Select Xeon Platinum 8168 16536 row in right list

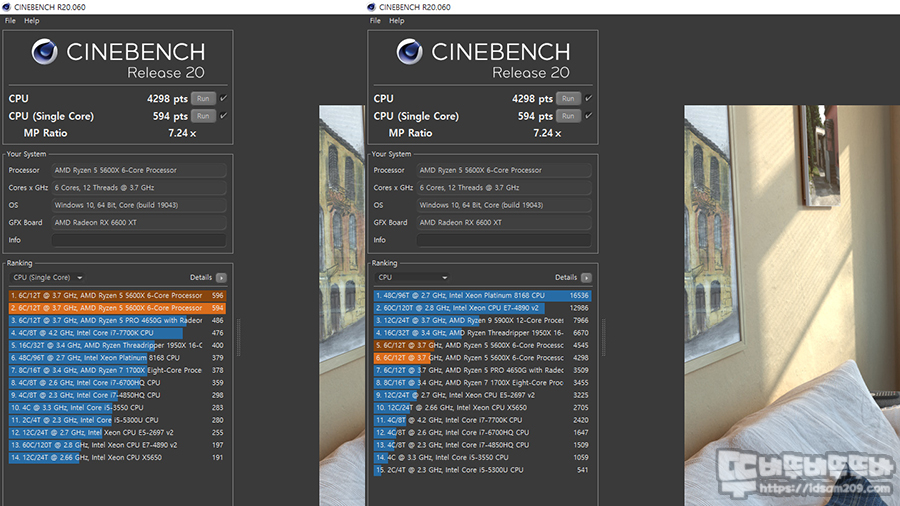482,295
